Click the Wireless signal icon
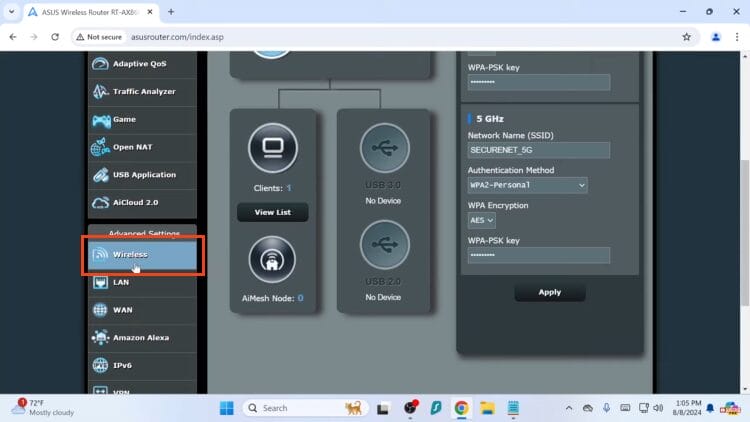 click(x=100, y=255)
